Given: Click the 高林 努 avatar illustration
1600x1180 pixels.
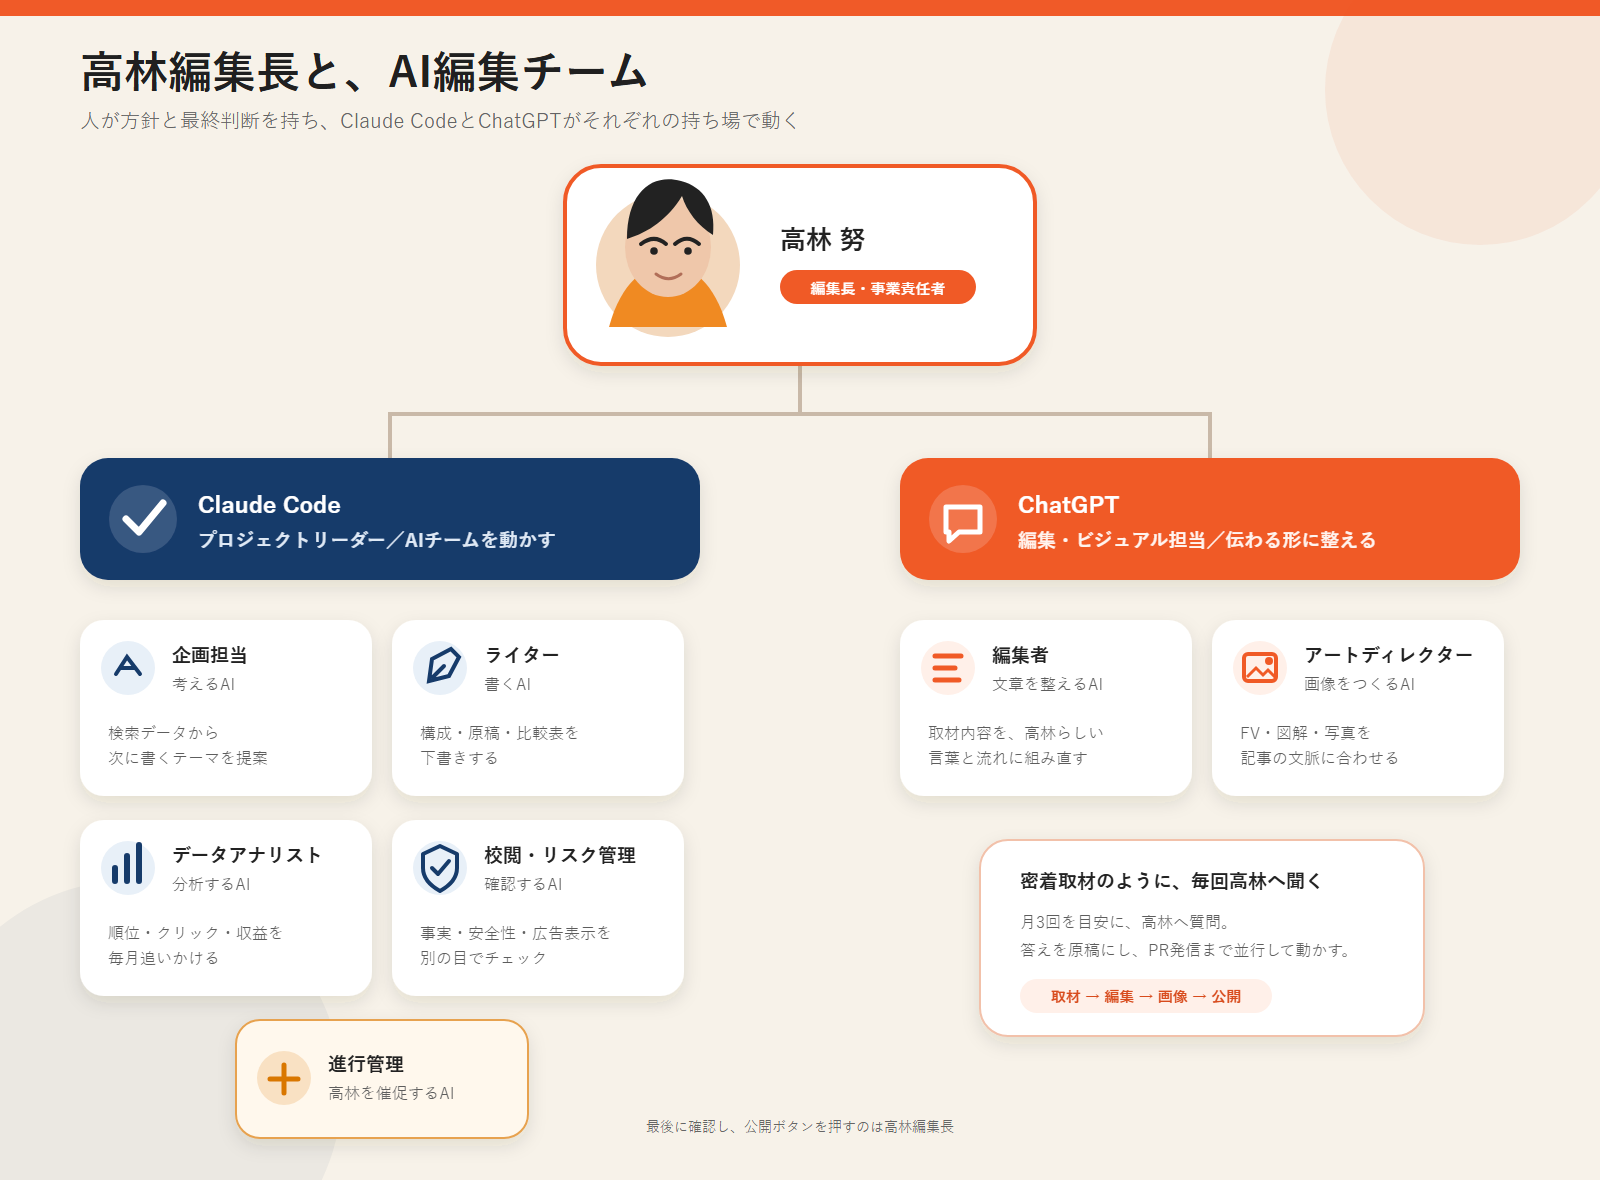Looking at the screenshot, I should click(668, 258).
